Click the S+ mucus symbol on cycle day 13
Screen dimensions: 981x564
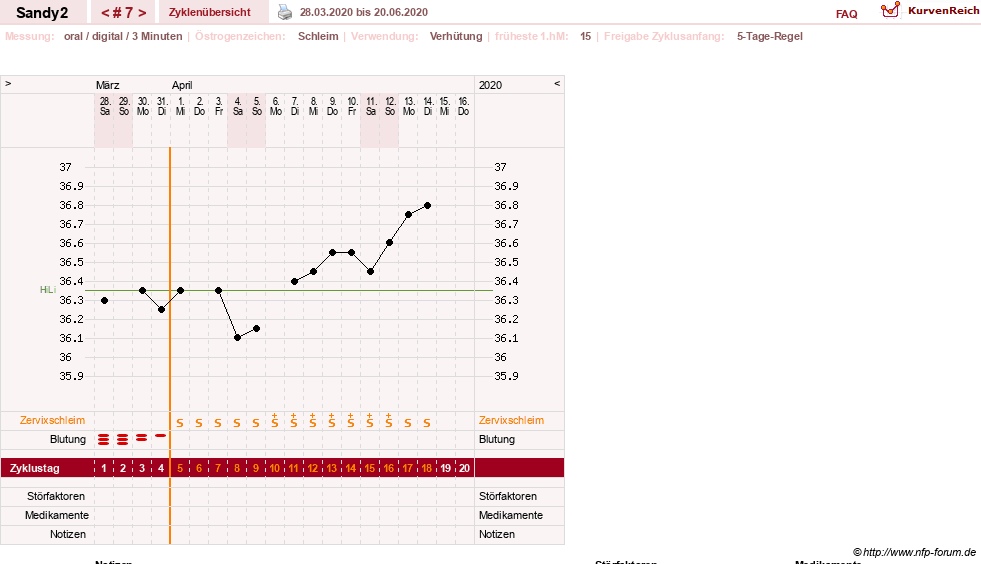coord(332,421)
